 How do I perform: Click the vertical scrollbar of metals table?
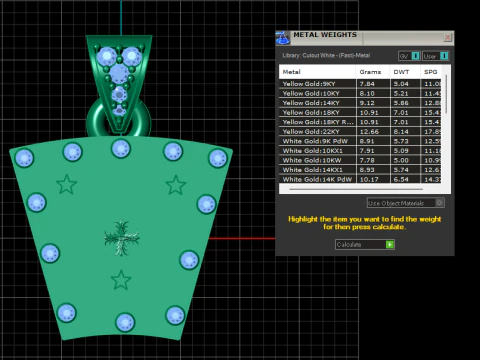(446, 95)
